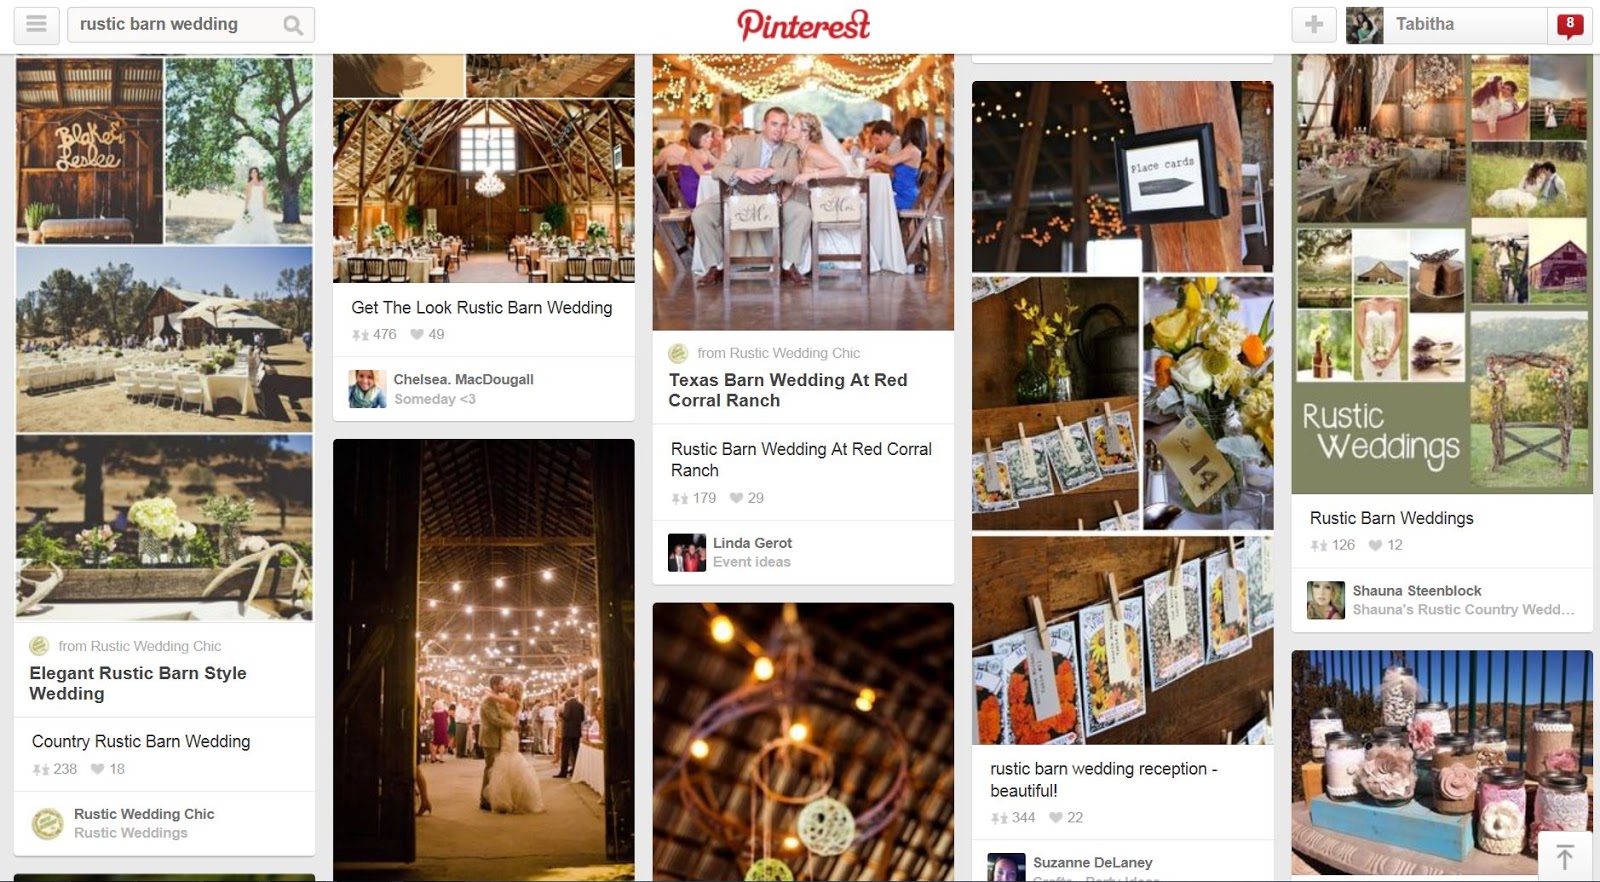Click the plus add pin button
1600x882 pixels.
coord(1314,25)
